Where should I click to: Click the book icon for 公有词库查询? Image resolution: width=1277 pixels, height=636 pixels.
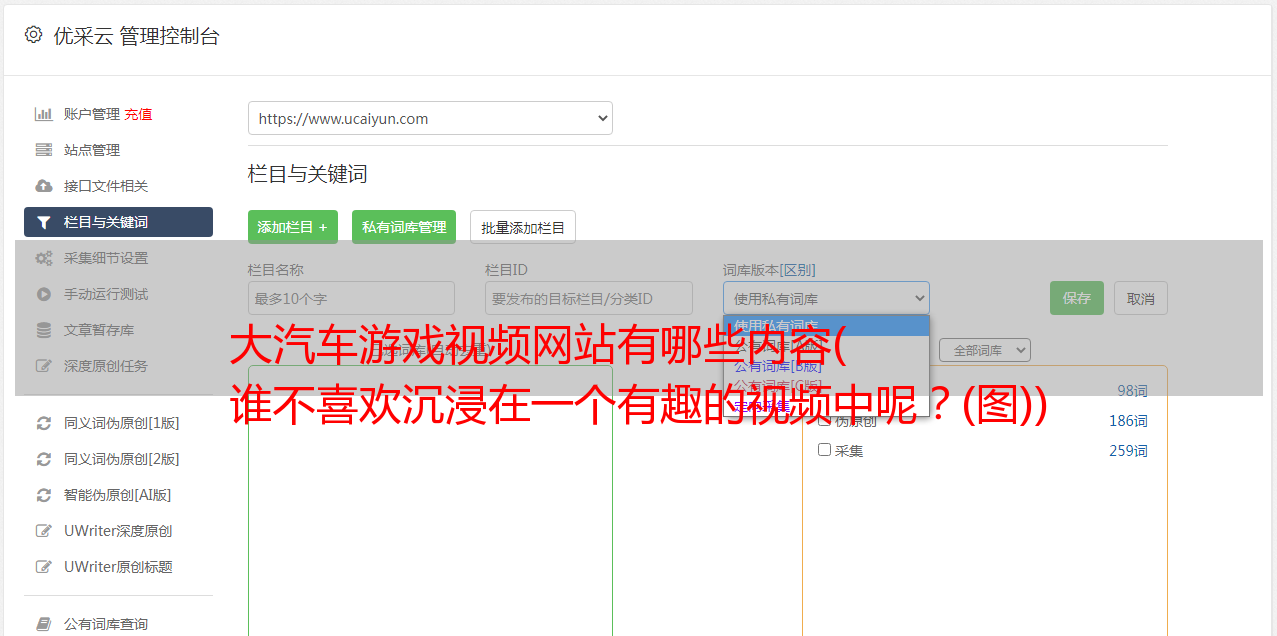pos(44,624)
